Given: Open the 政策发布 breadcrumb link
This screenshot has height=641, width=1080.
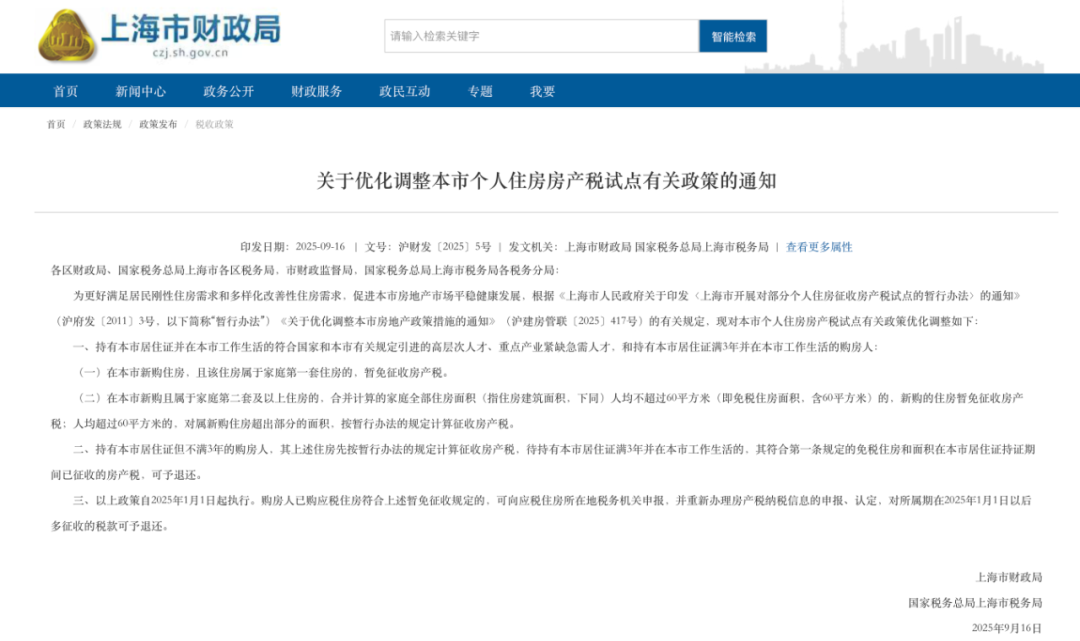Looking at the screenshot, I should click(x=158, y=124).
